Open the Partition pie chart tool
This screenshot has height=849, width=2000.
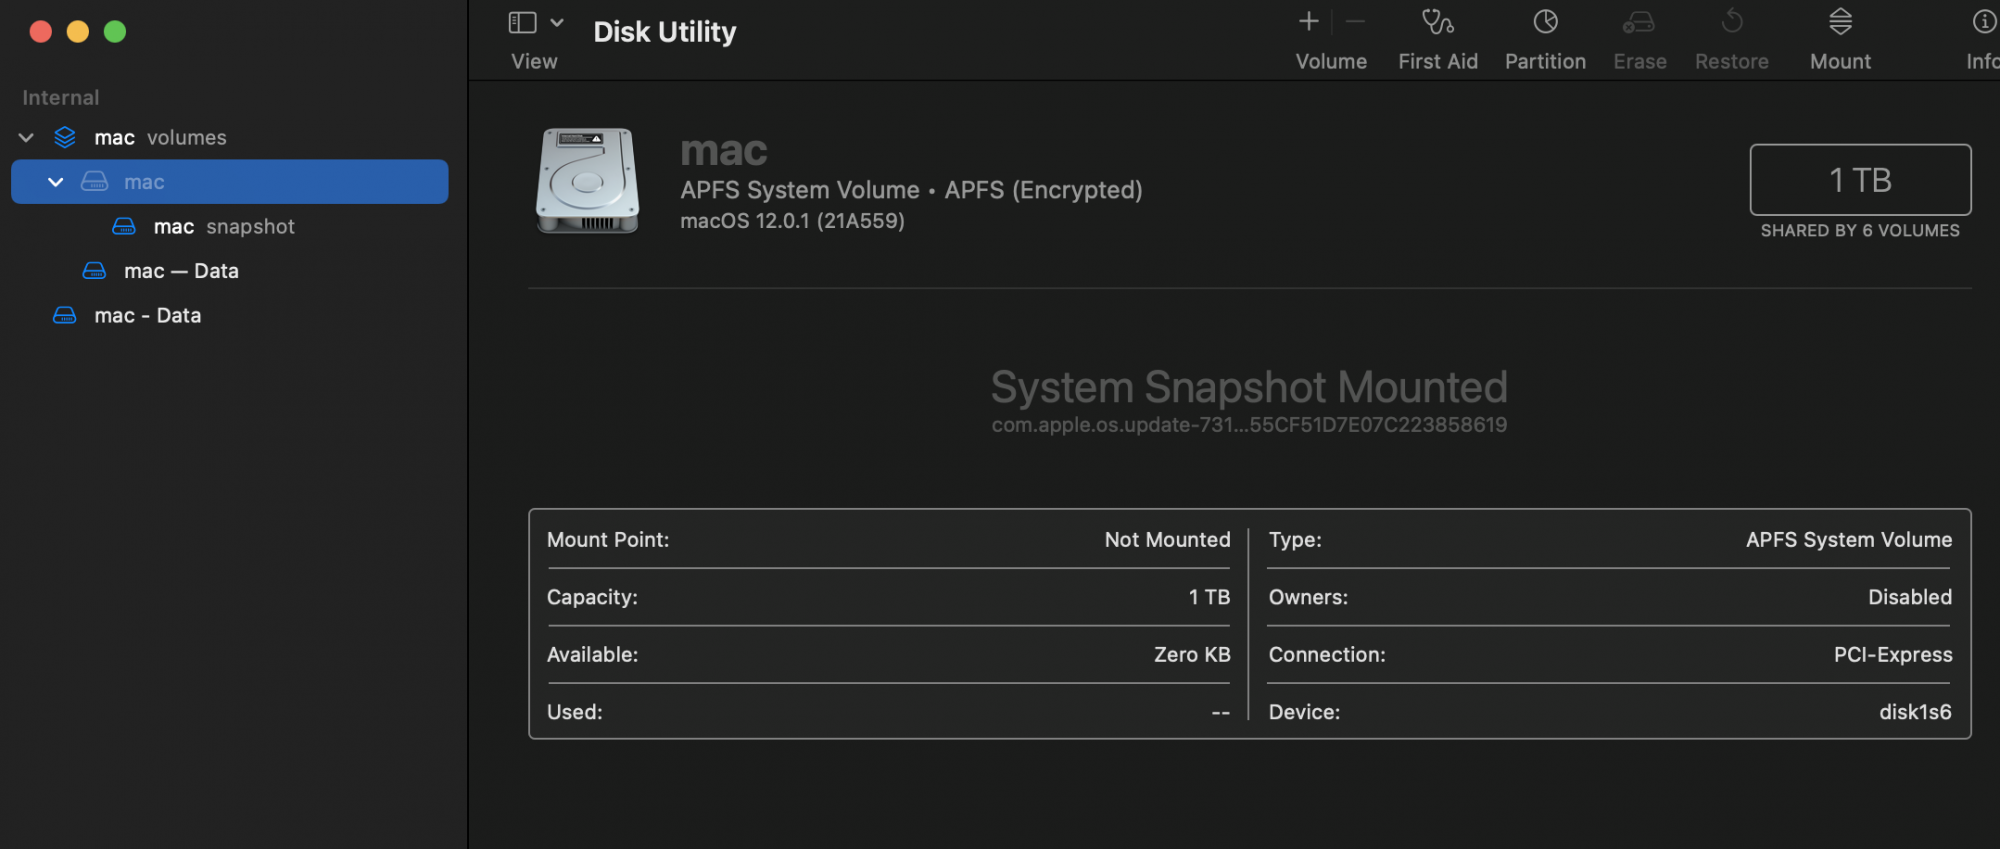click(1545, 21)
